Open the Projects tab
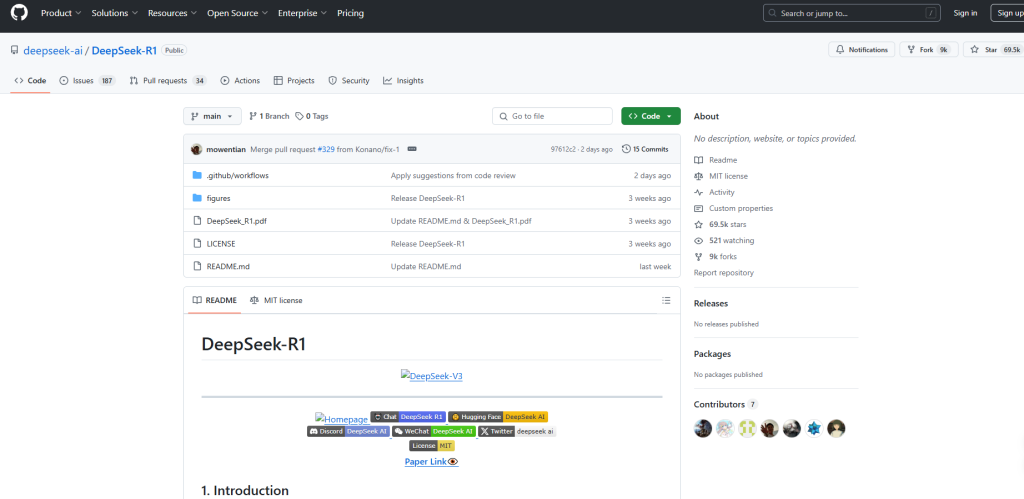The image size is (1024, 499). 294,81
